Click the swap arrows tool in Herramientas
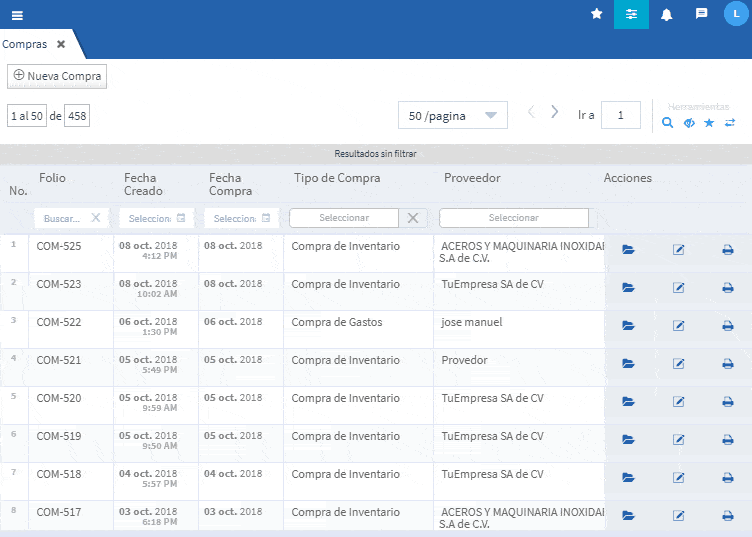This screenshot has width=752, height=537. click(729, 123)
